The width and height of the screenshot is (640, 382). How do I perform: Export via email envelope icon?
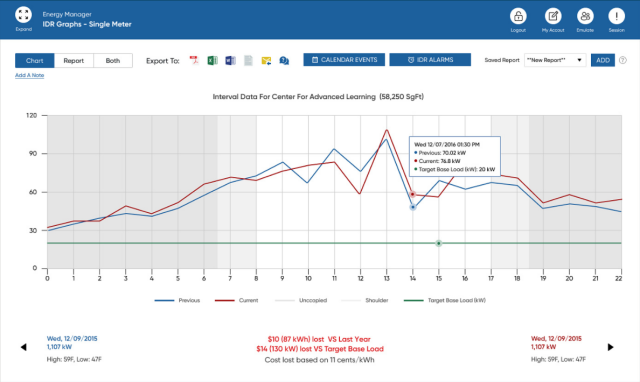[266, 61]
